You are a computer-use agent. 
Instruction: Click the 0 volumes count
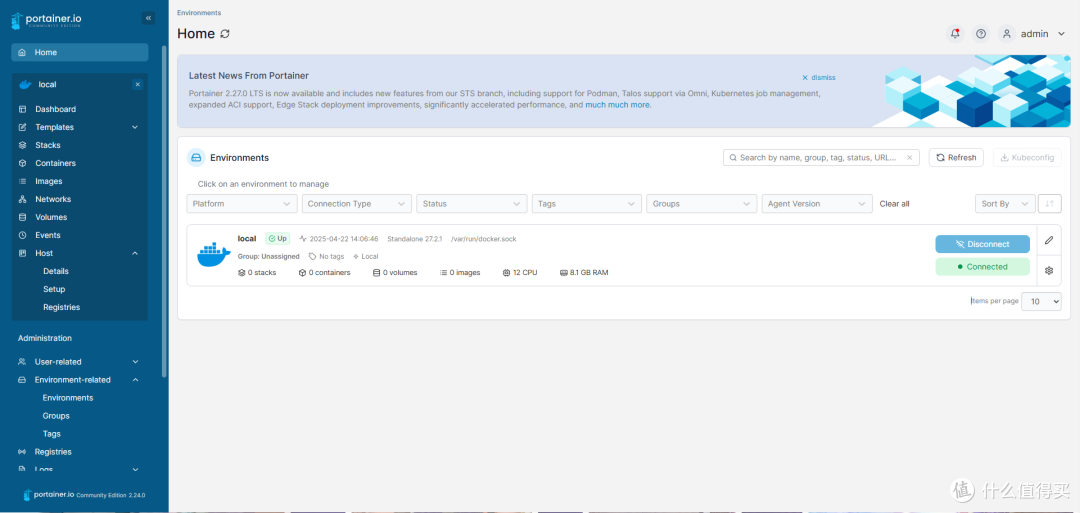point(395,273)
